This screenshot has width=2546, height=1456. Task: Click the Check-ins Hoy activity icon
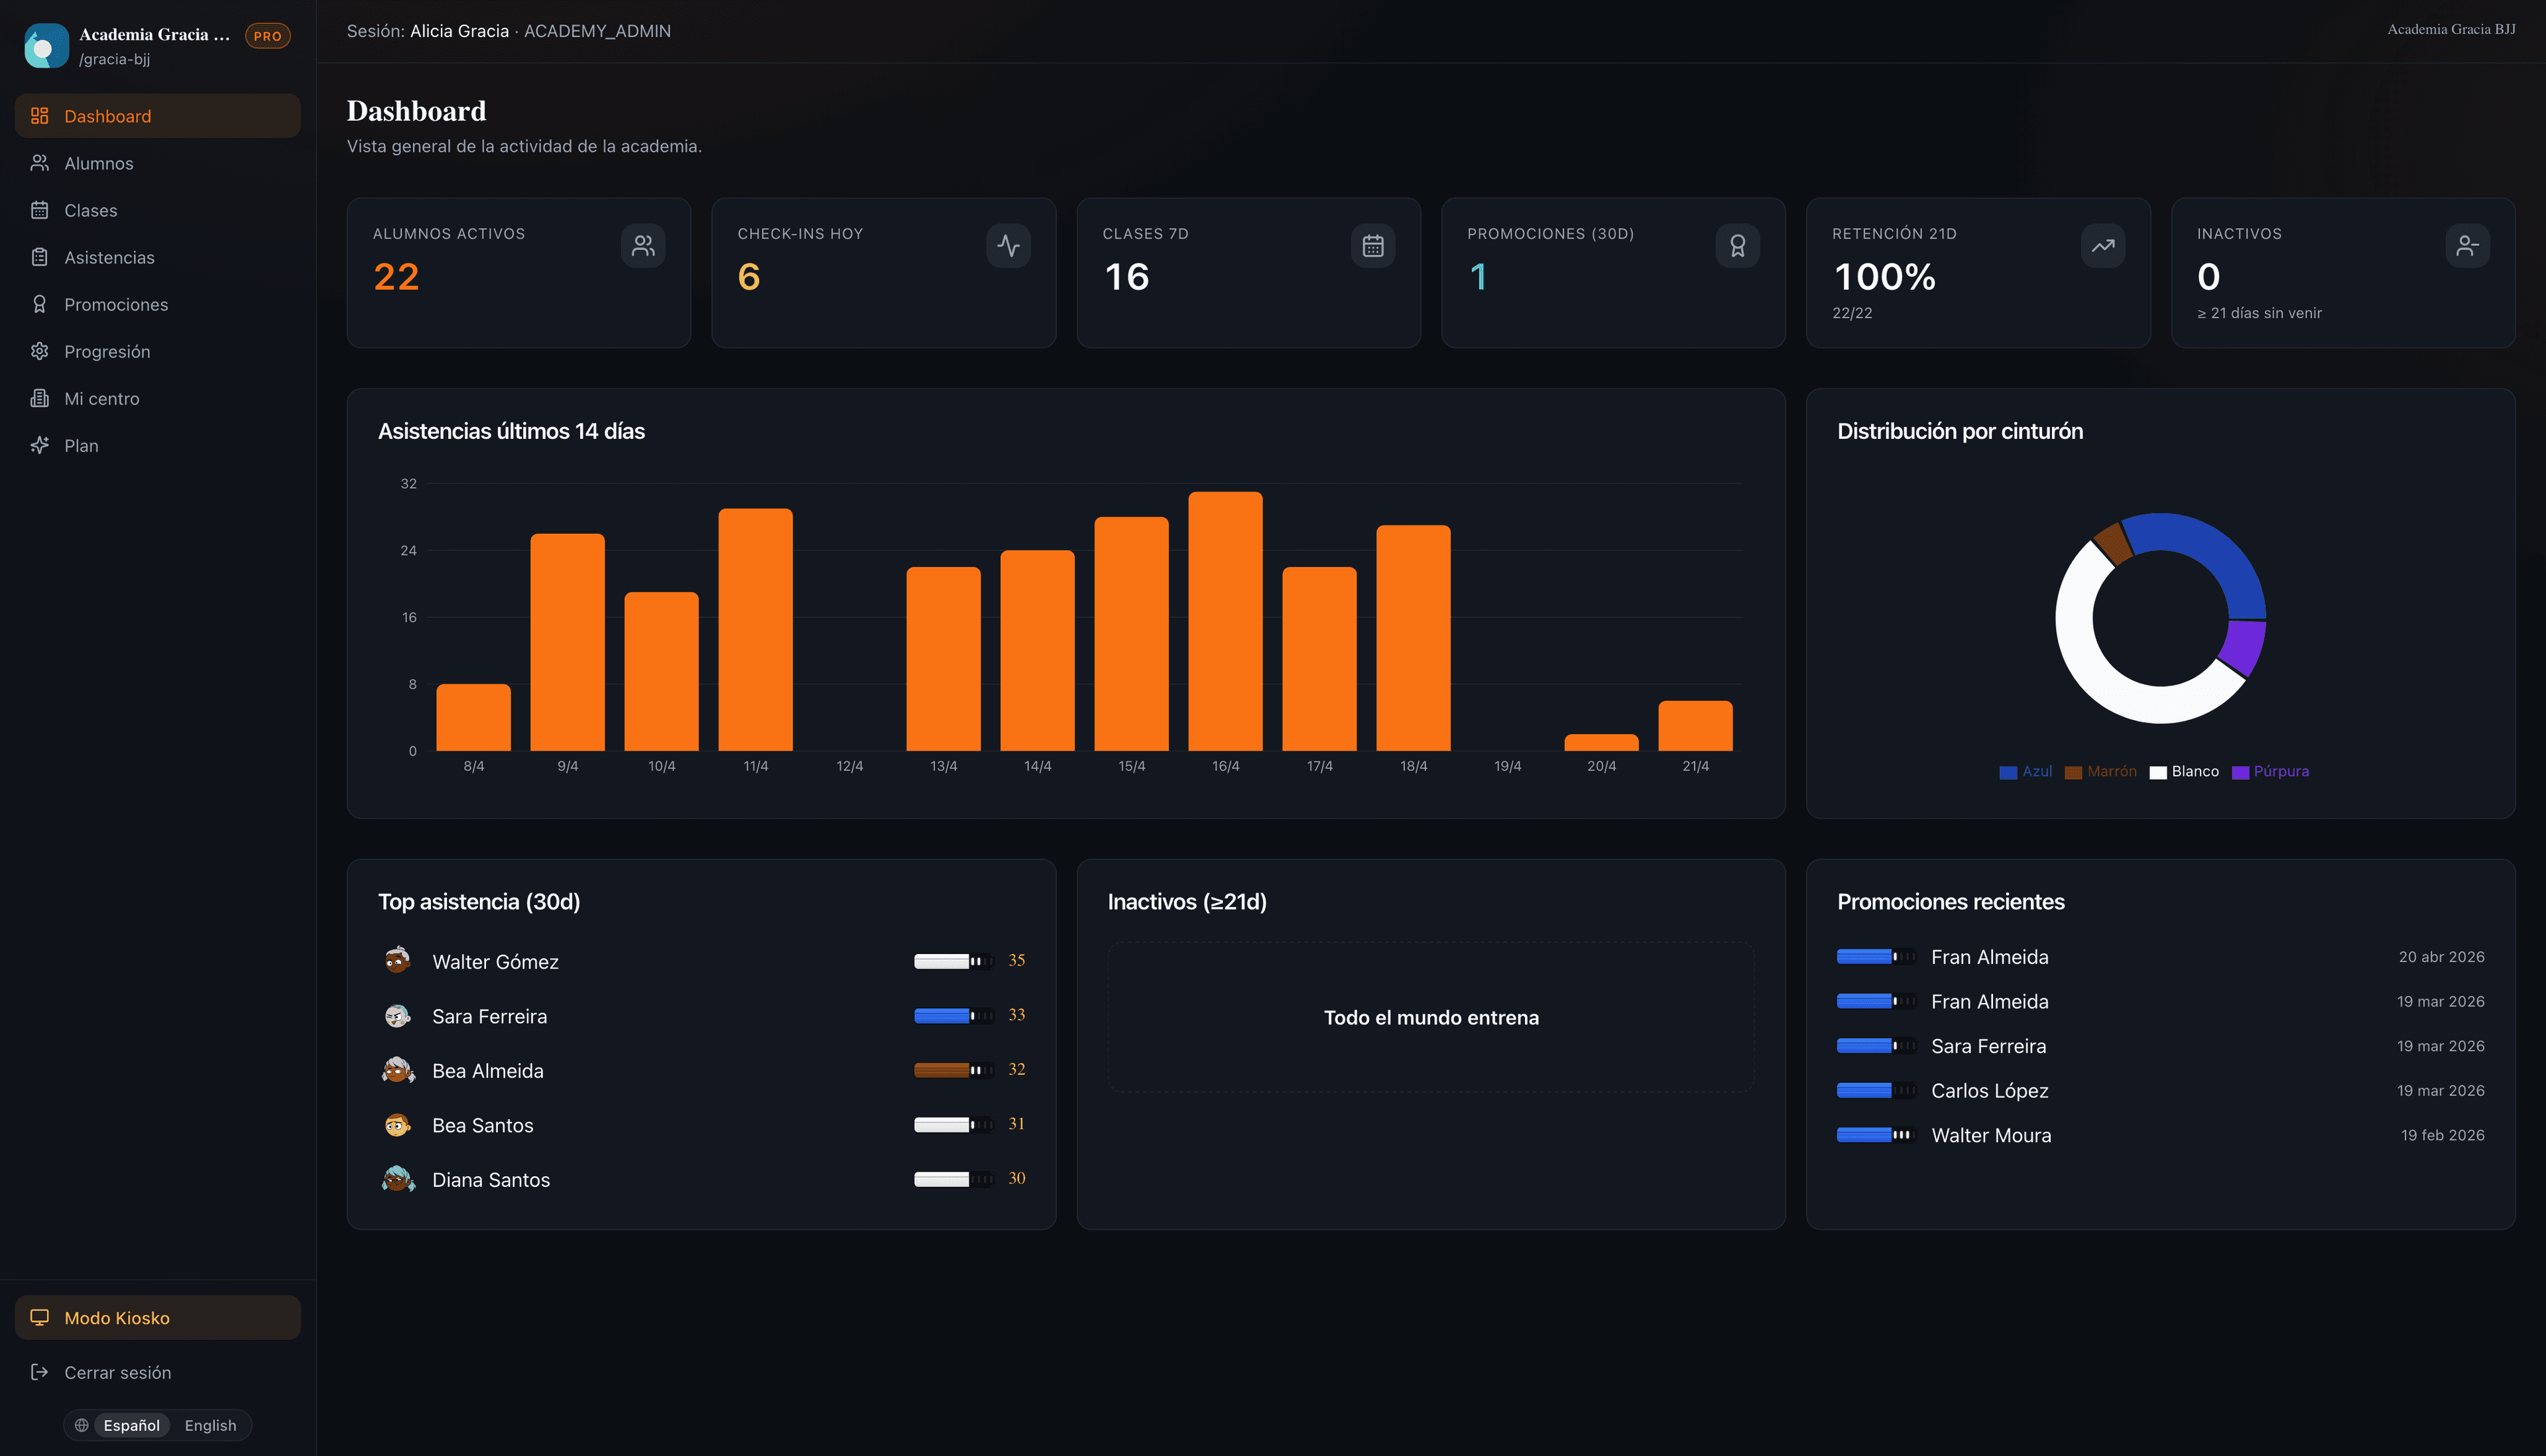[1008, 246]
